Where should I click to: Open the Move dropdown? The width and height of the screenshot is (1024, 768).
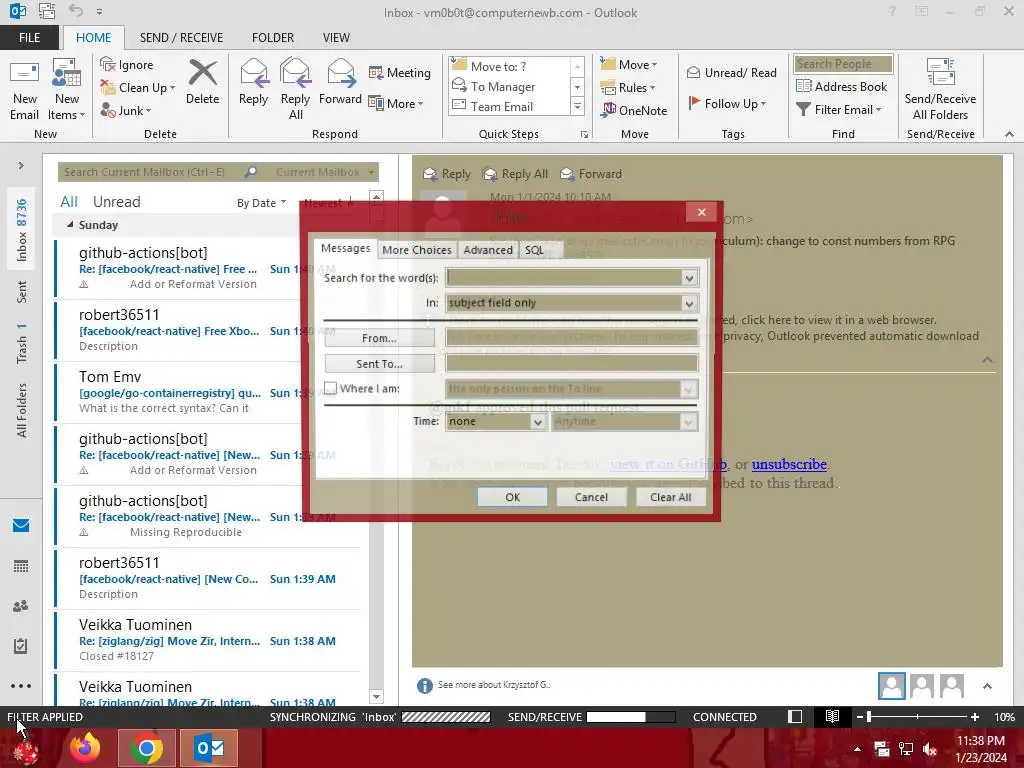(629, 65)
